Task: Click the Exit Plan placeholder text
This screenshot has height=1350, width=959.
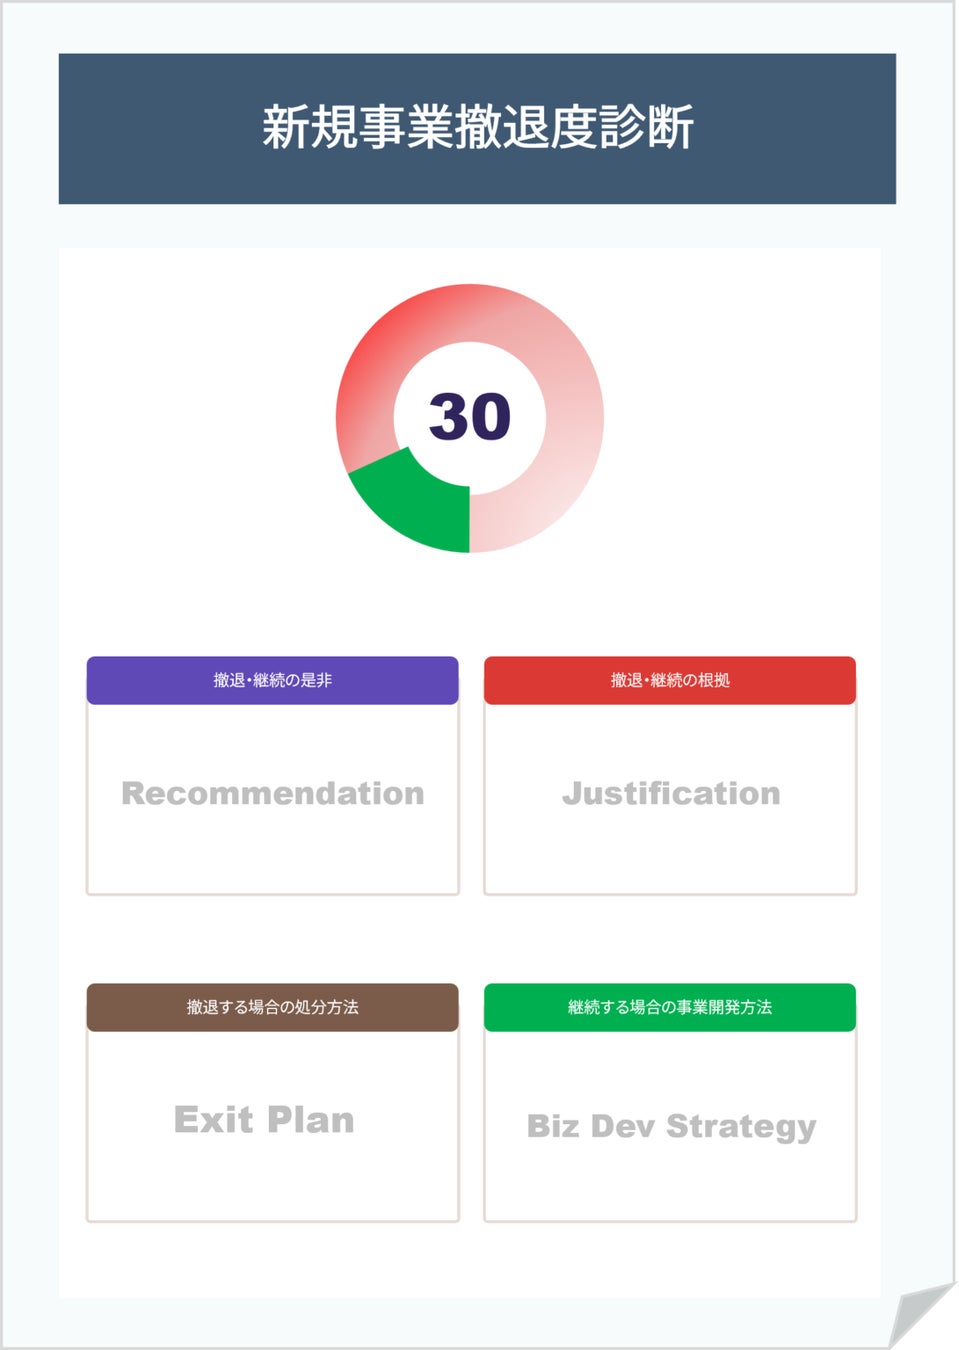Action: click(x=264, y=1120)
